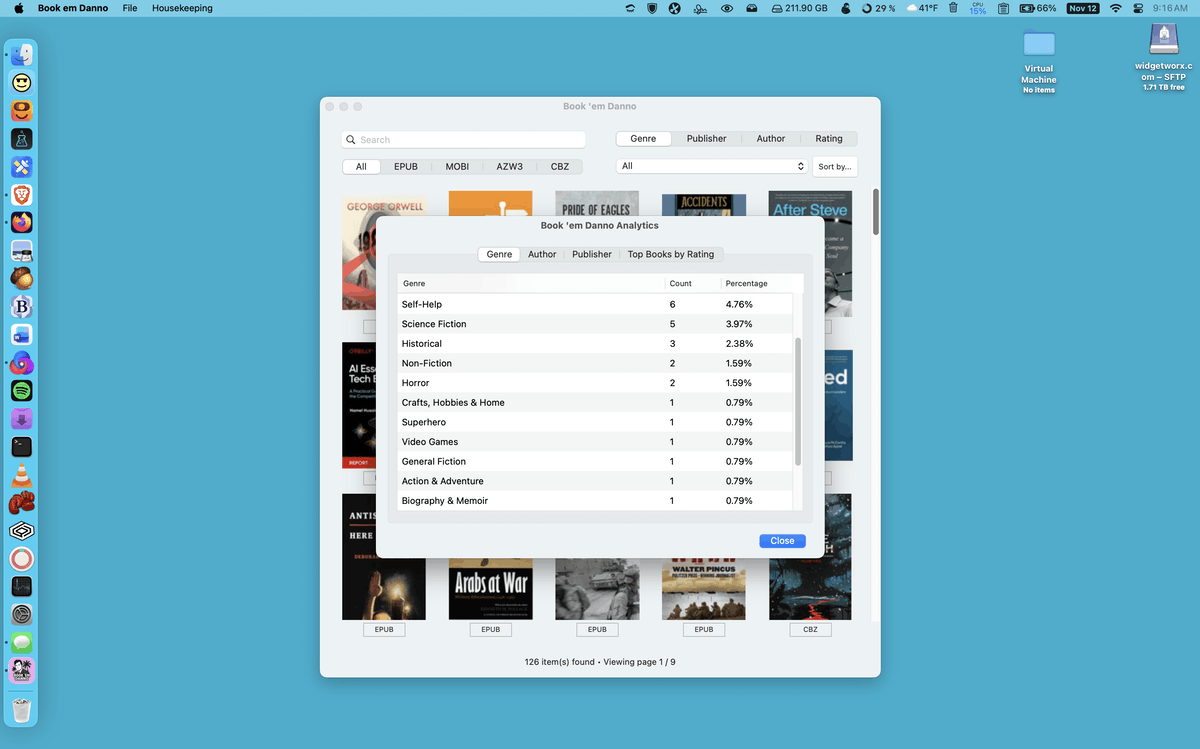Open Spotify in the Dock
Screen dimensions: 1200x749
click(x=22, y=390)
